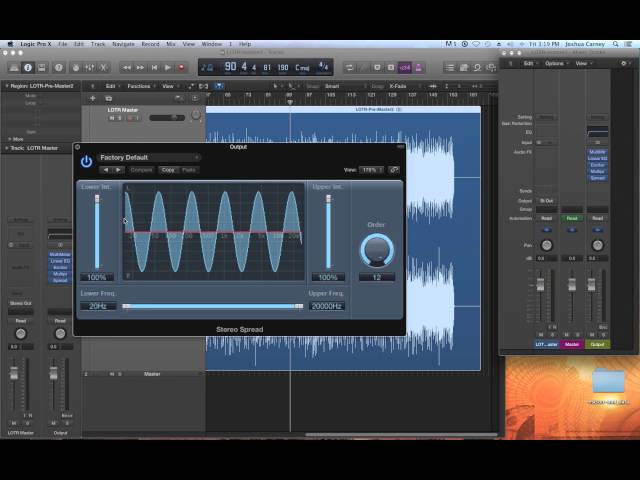The image size is (640, 480).
Task: Click the Fast Forward transport button
Action: point(140,68)
